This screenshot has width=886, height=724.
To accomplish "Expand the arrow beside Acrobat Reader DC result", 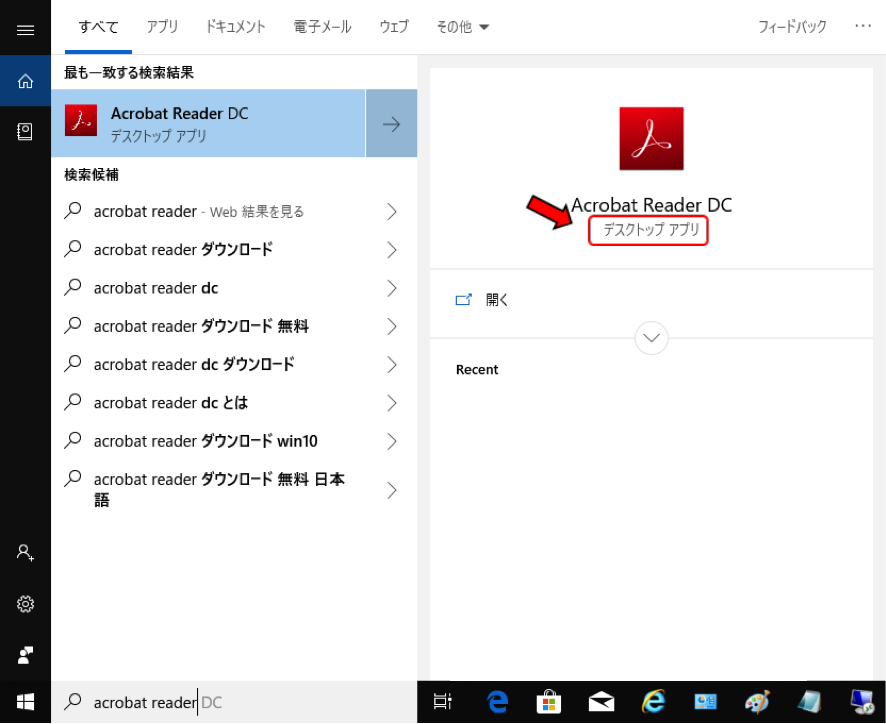I will point(392,123).
